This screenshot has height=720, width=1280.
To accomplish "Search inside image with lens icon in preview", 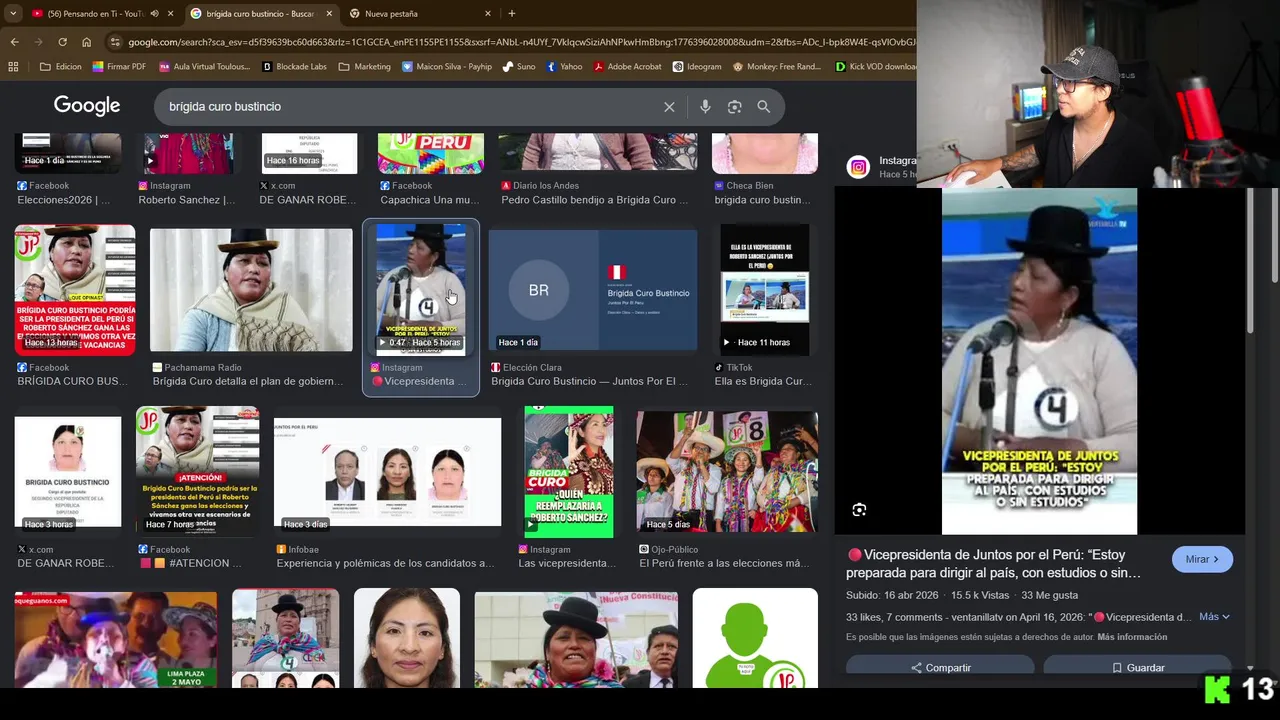I will 859,510.
